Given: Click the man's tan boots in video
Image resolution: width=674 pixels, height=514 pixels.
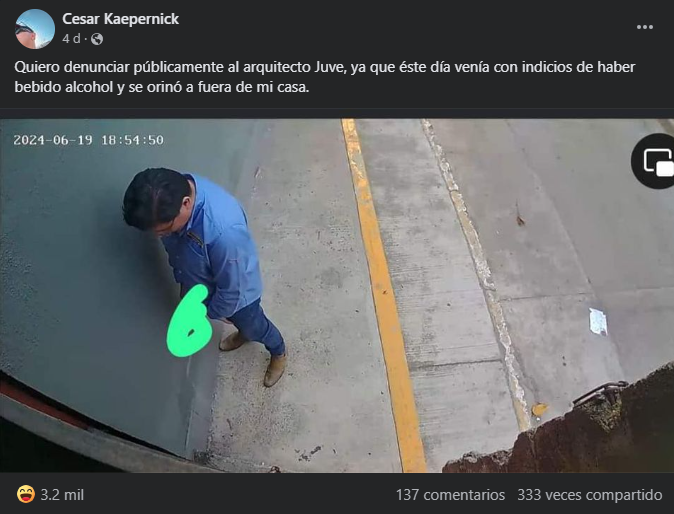Looking at the screenshot, I should coord(254,358).
